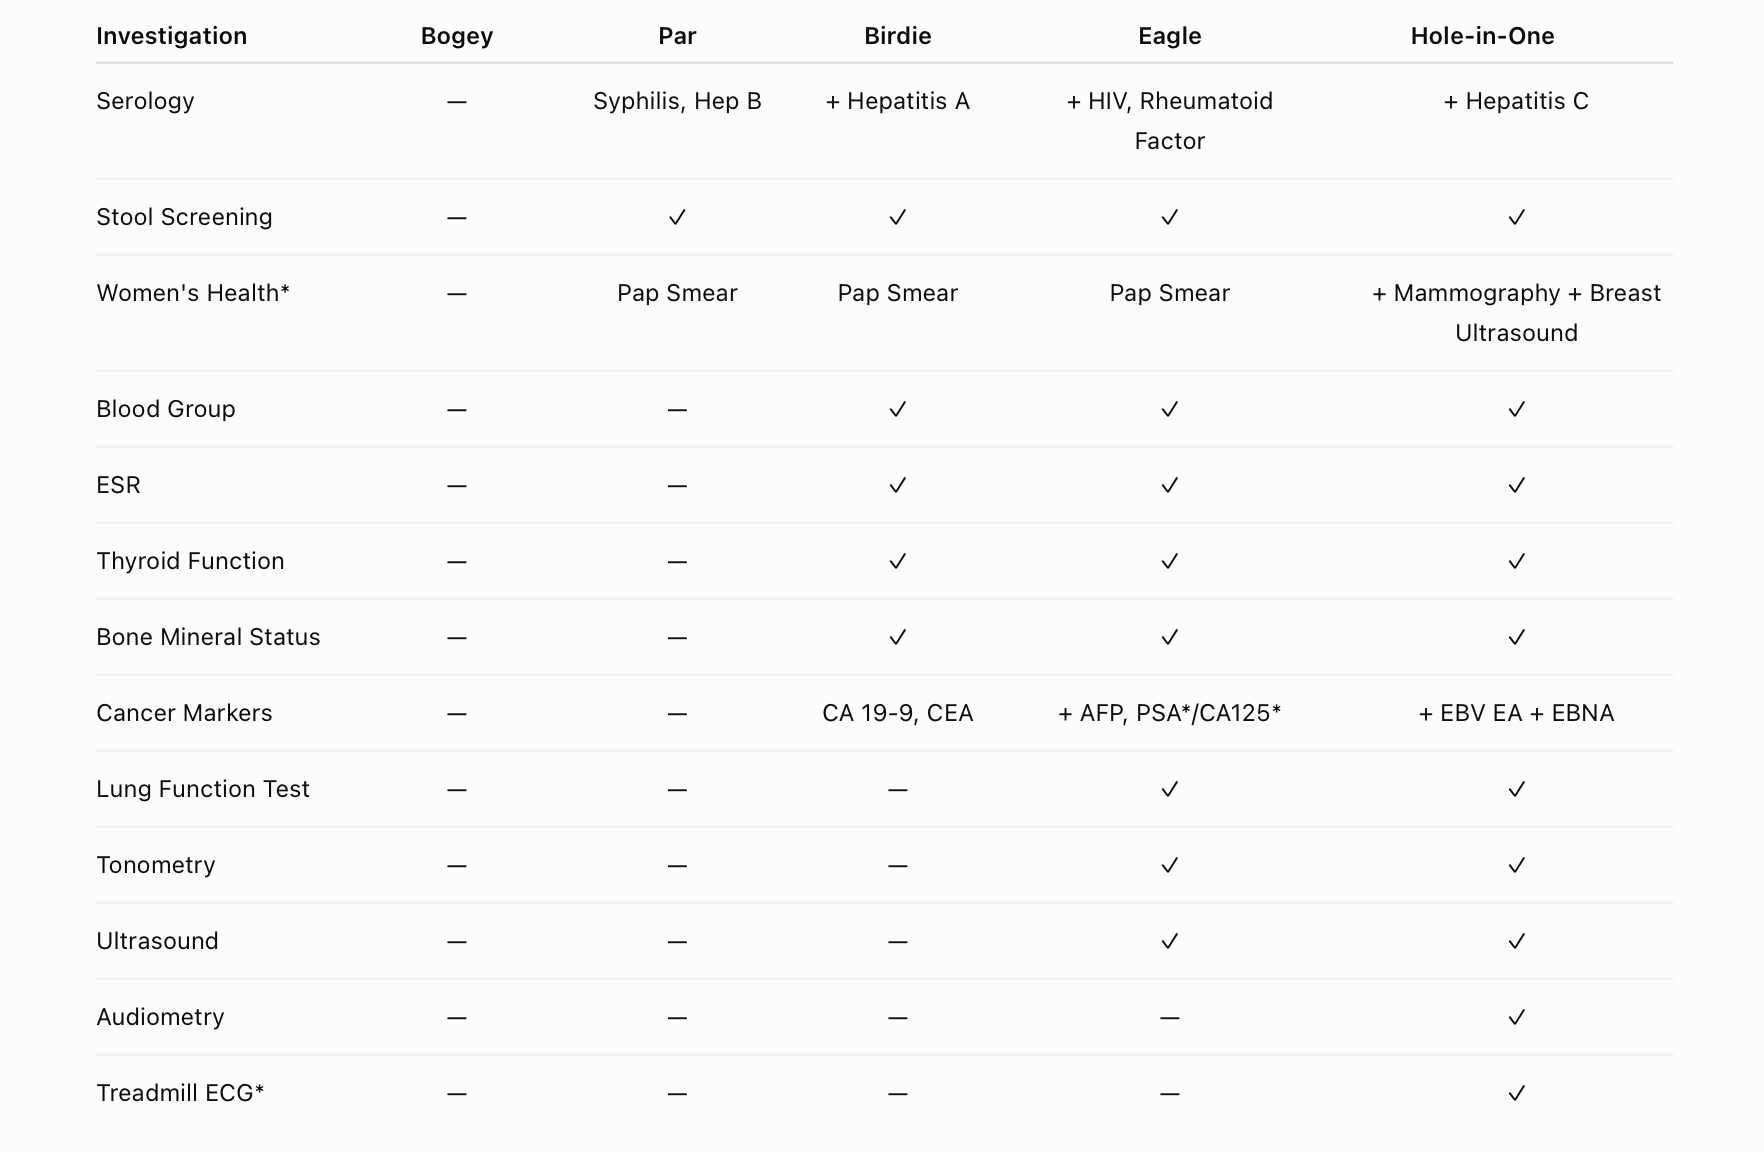Click Bone Mineral Status checkmark under Eagle

pos(1169,637)
